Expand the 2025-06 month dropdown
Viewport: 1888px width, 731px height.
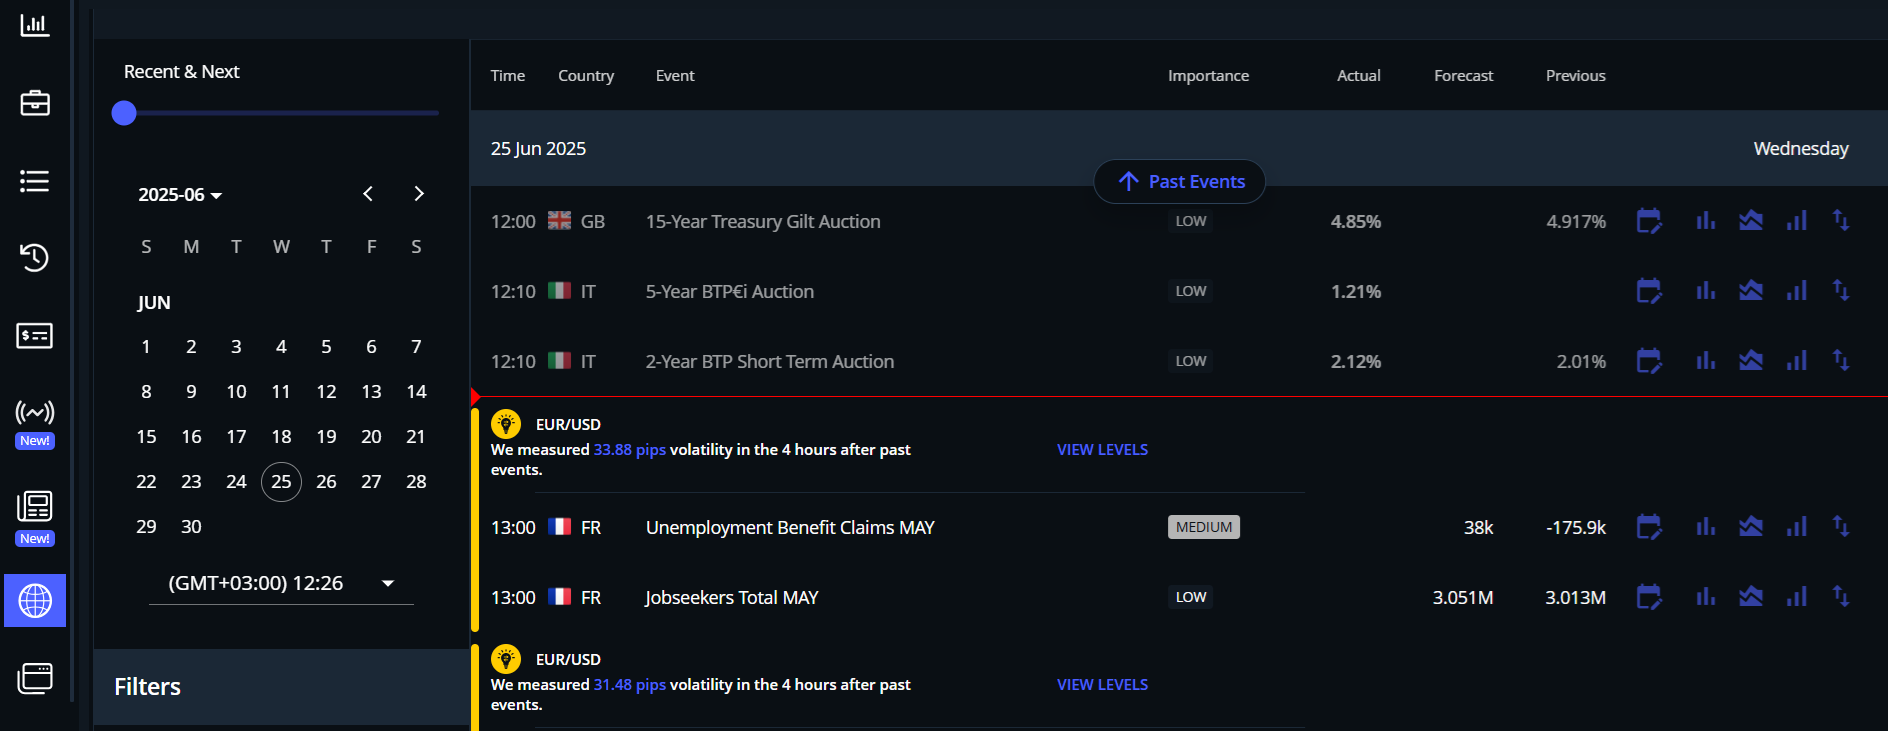click(180, 194)
